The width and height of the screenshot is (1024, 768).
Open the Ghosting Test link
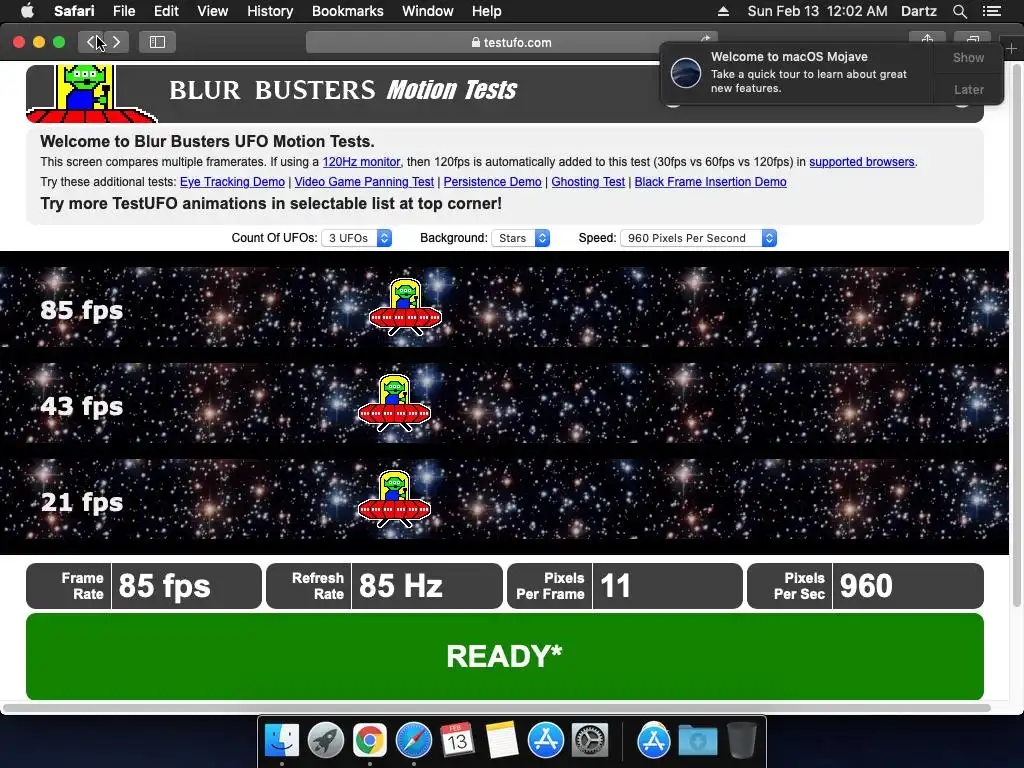[588, 182]
